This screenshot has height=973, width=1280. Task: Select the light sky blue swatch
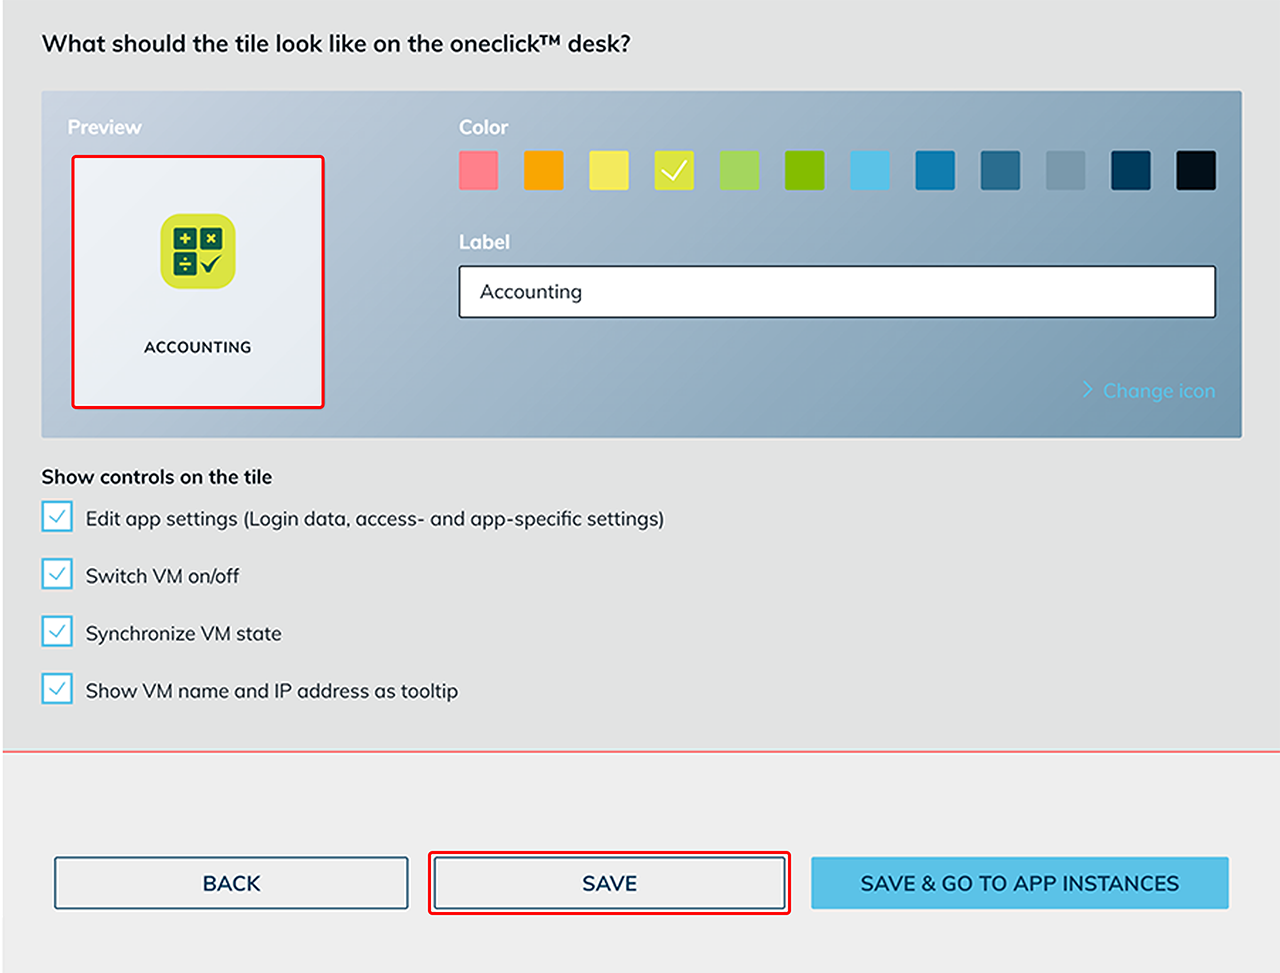point(870,170)
